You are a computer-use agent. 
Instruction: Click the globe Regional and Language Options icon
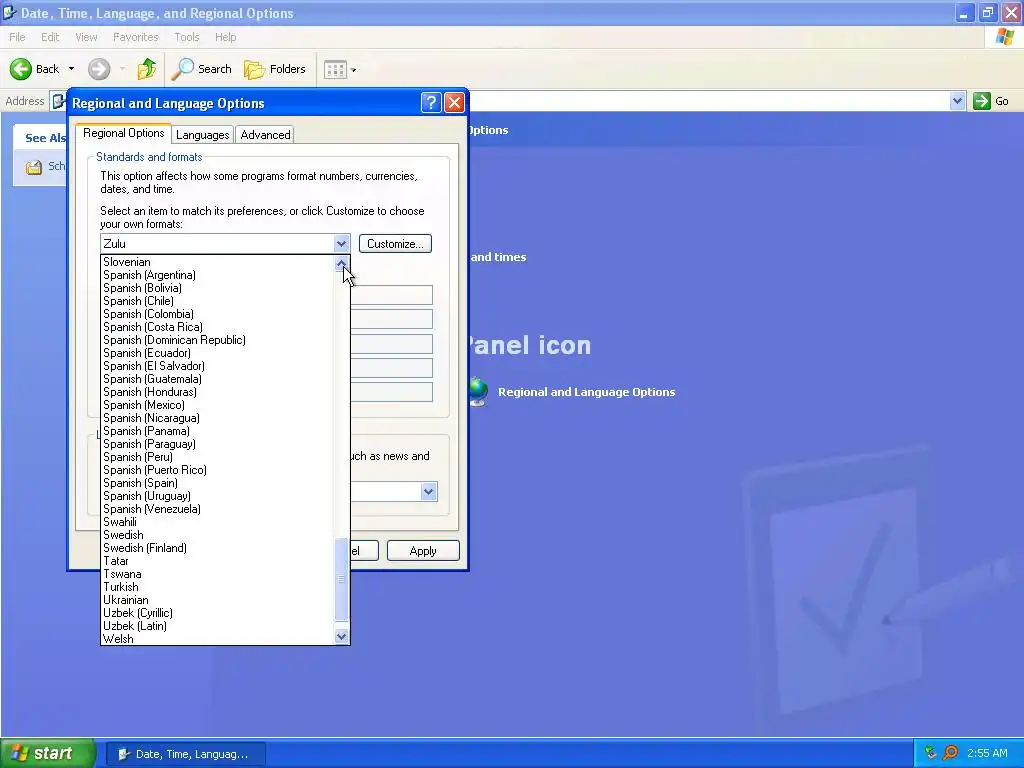click(479, 392)
